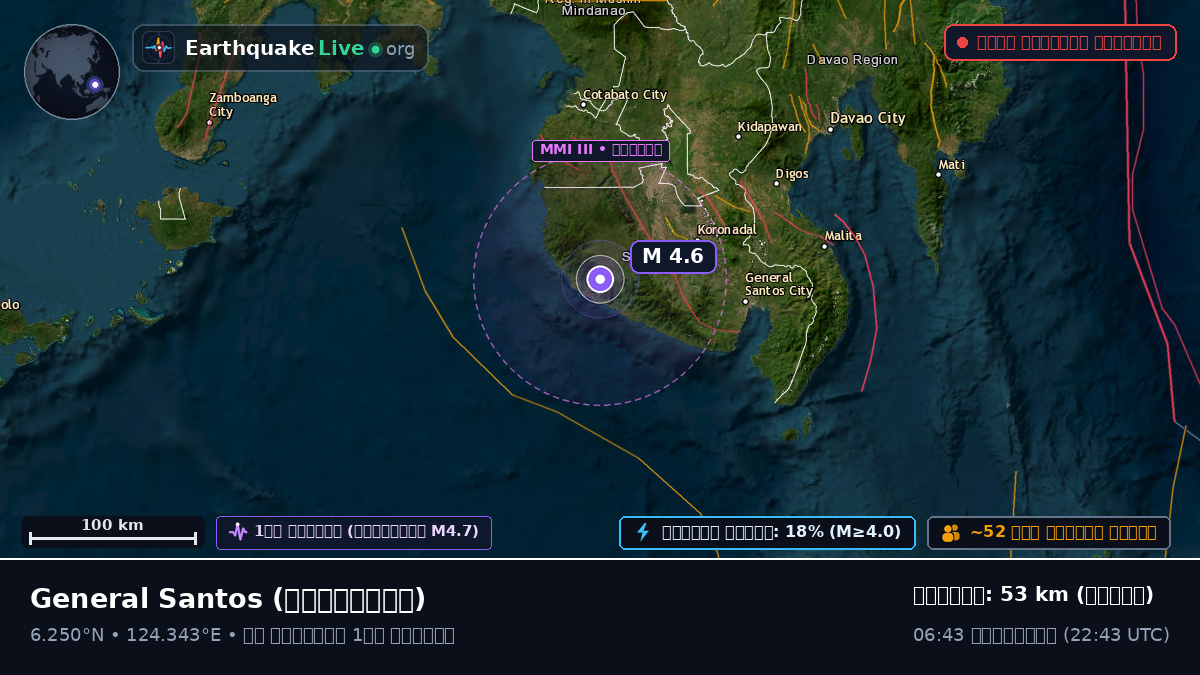Click the Malita map dot
This screenshot has width=1200, height=675.
point(824,246)
